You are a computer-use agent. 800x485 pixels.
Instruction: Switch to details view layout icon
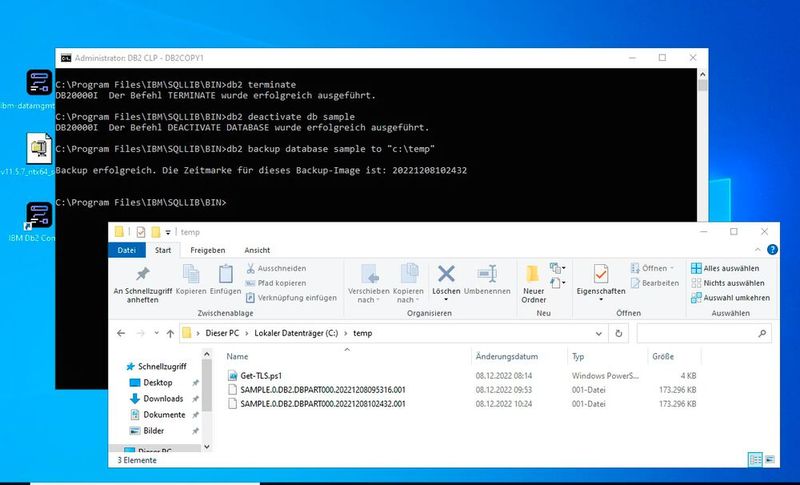[x=755, y=460]
